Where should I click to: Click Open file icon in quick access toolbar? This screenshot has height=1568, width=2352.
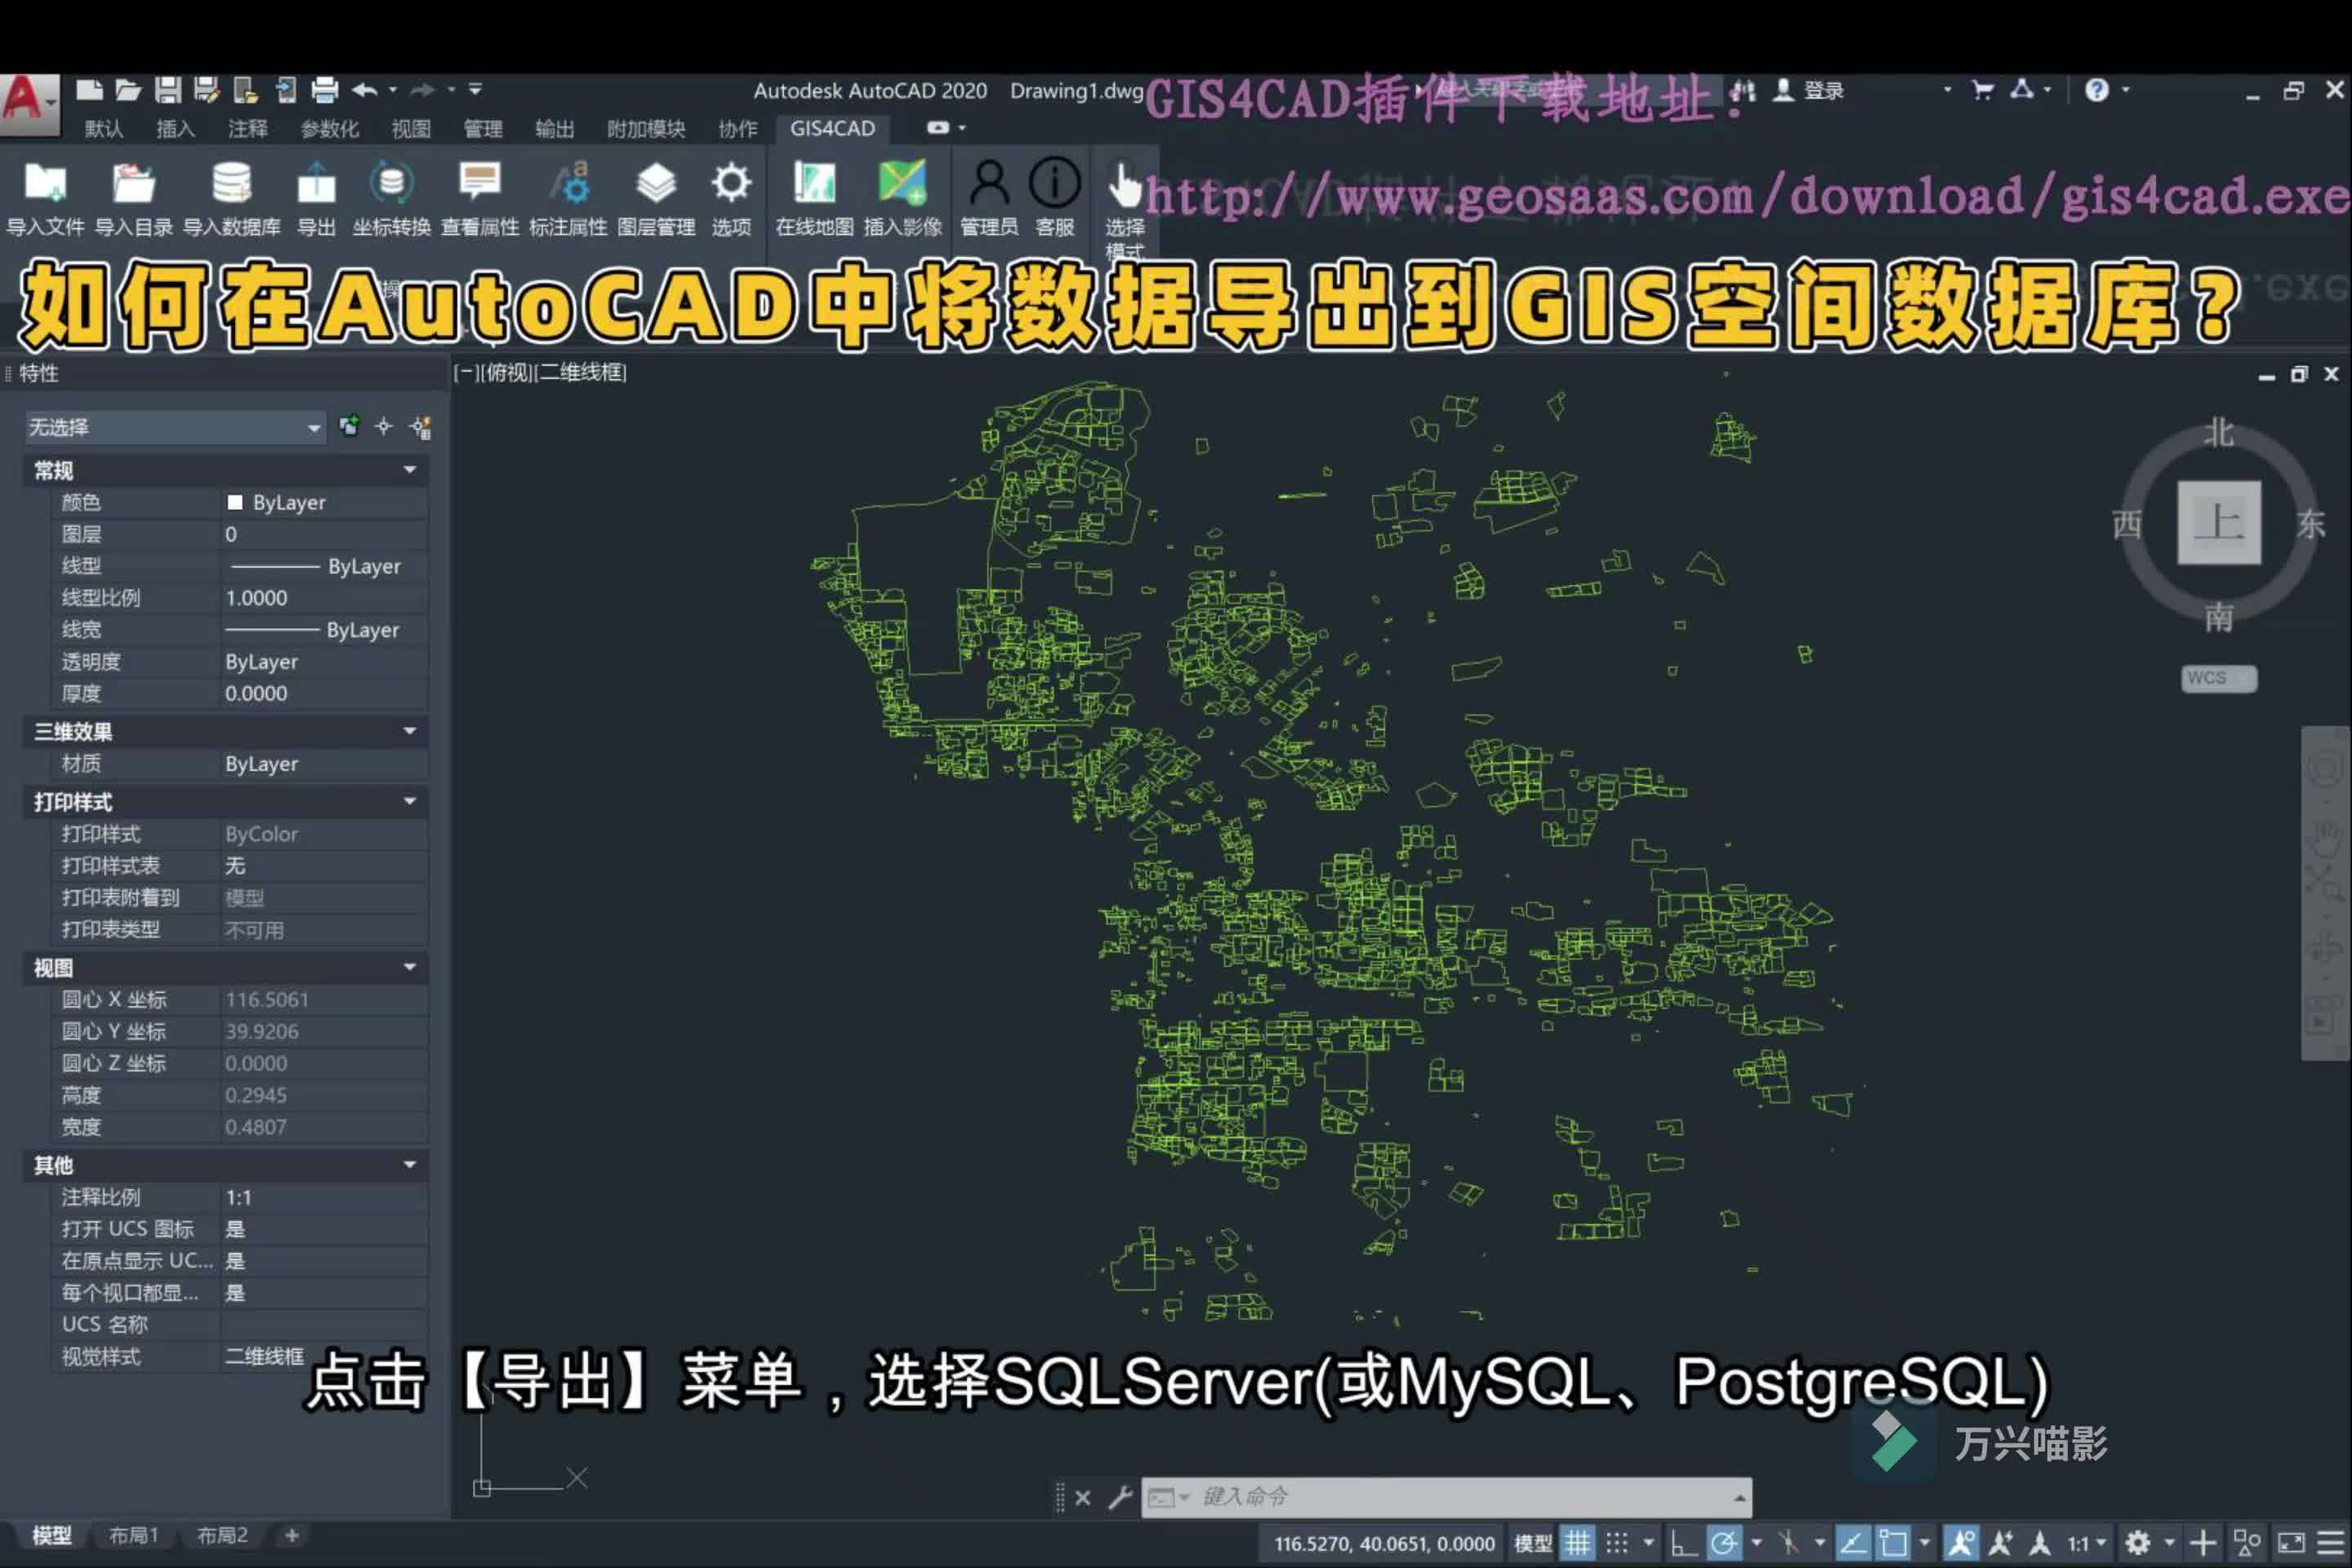(128, 91)
